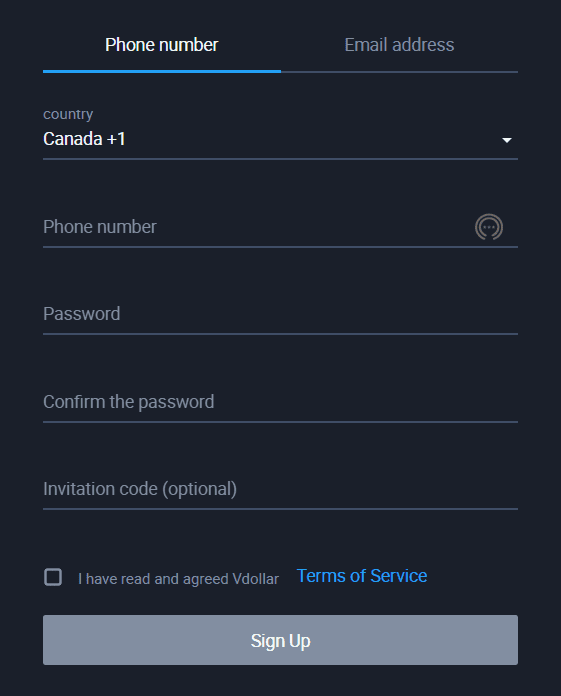
Task: Click the "I have read and agreed Vdollar" text
Action: tap(178, 579)
